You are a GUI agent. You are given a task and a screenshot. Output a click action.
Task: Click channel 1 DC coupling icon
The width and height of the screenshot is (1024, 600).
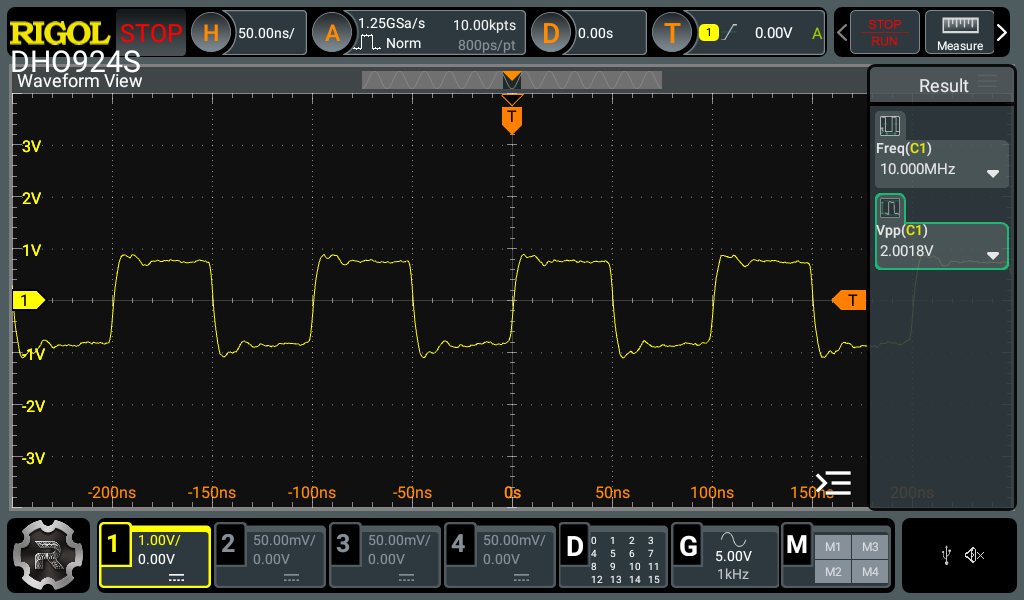point(176,578)
